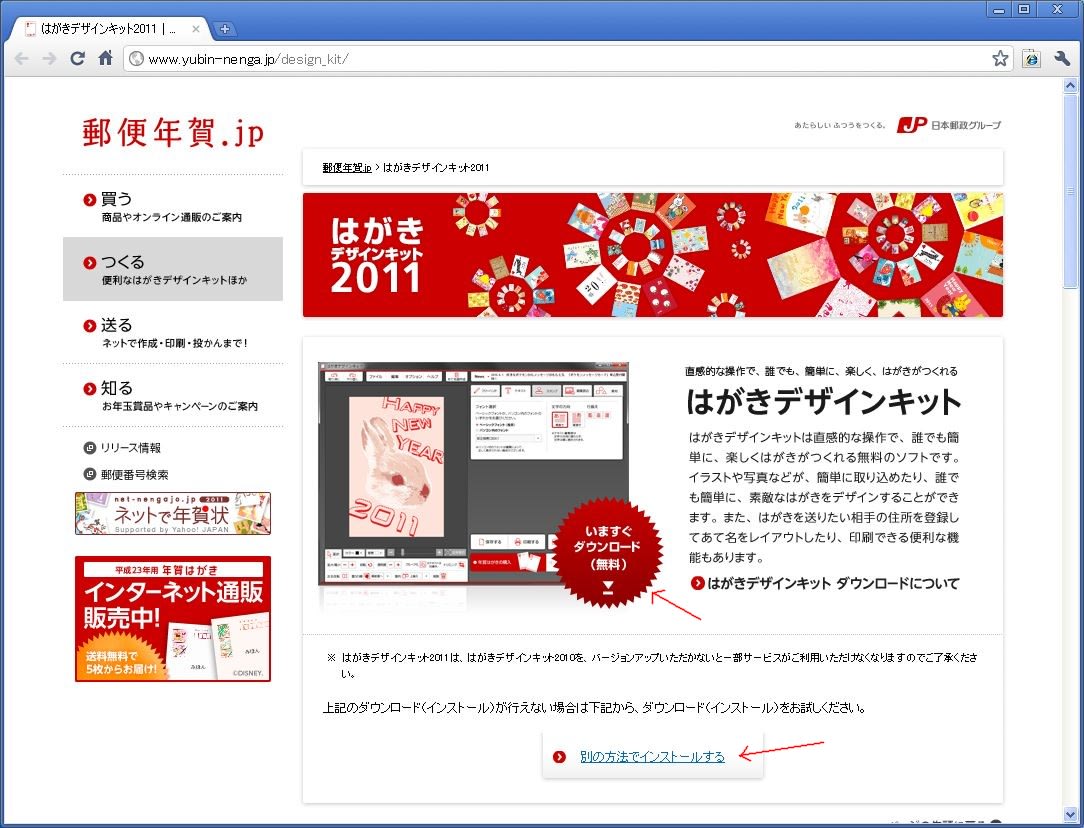Click the 郵便番号検索 link
Image resolution: width=1084 pixels, height=828 pixels.
[134, 475]
